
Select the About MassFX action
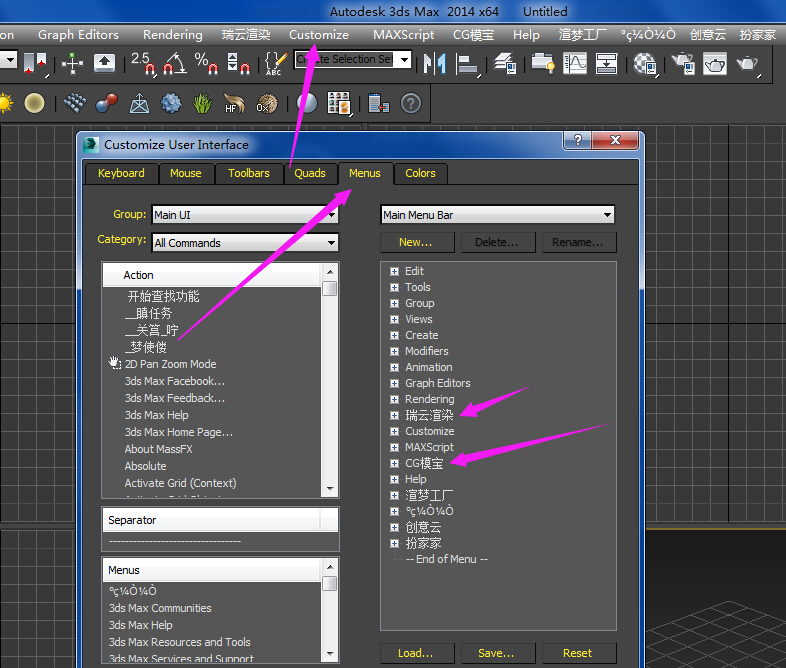[158, 450]
